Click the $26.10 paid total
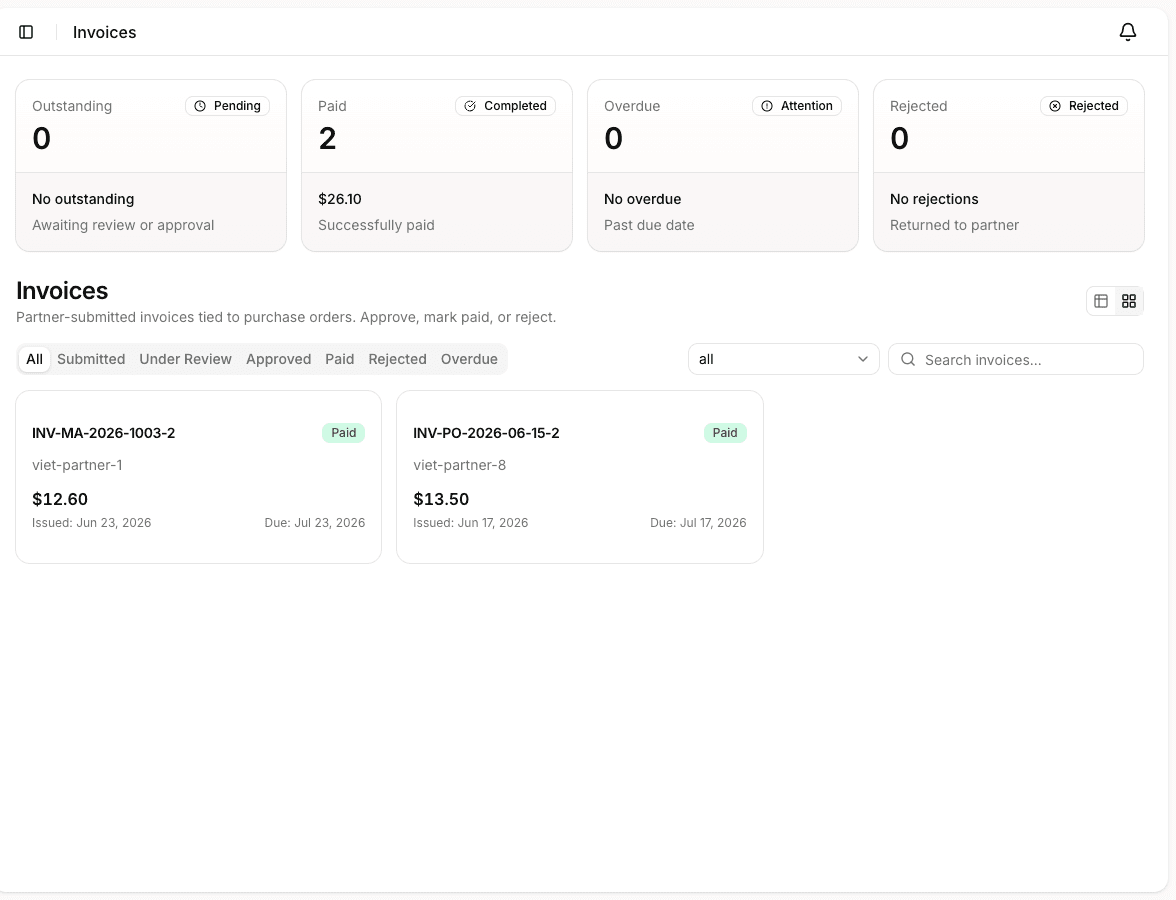Viewport: 1176px width, 900px height. [x=340, y=200]
